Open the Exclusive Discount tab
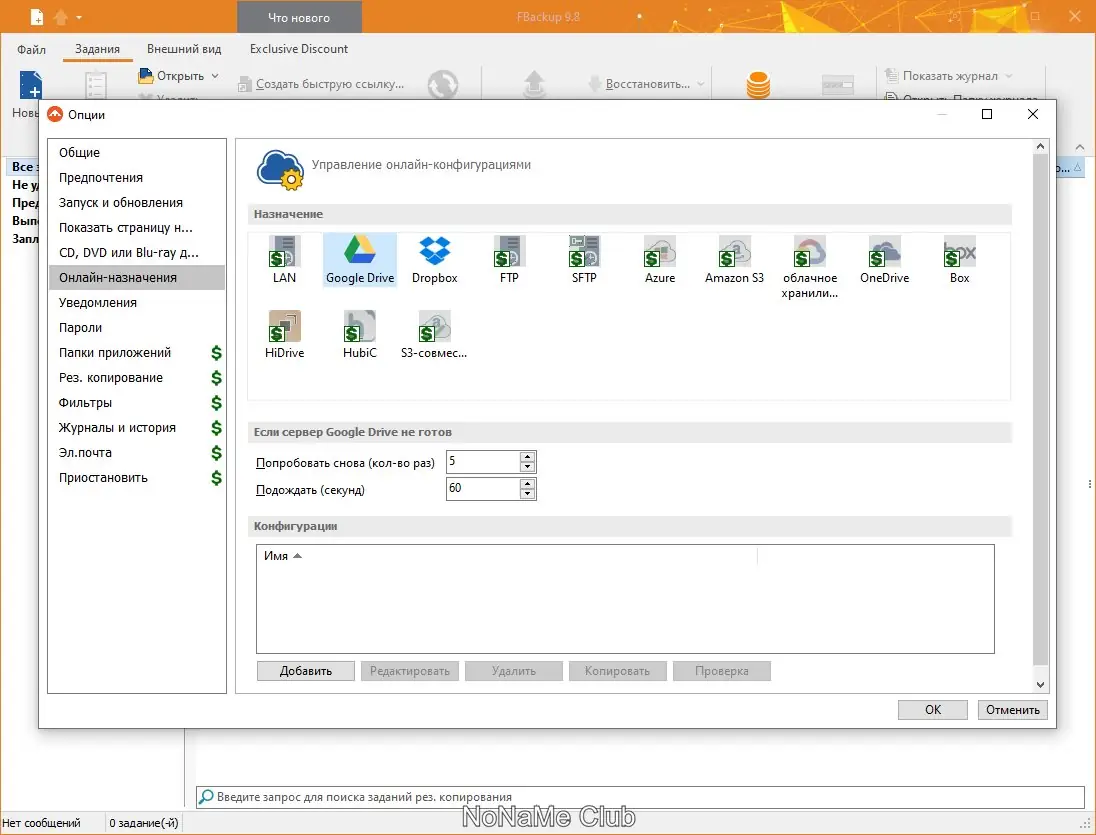 [298, 49]
